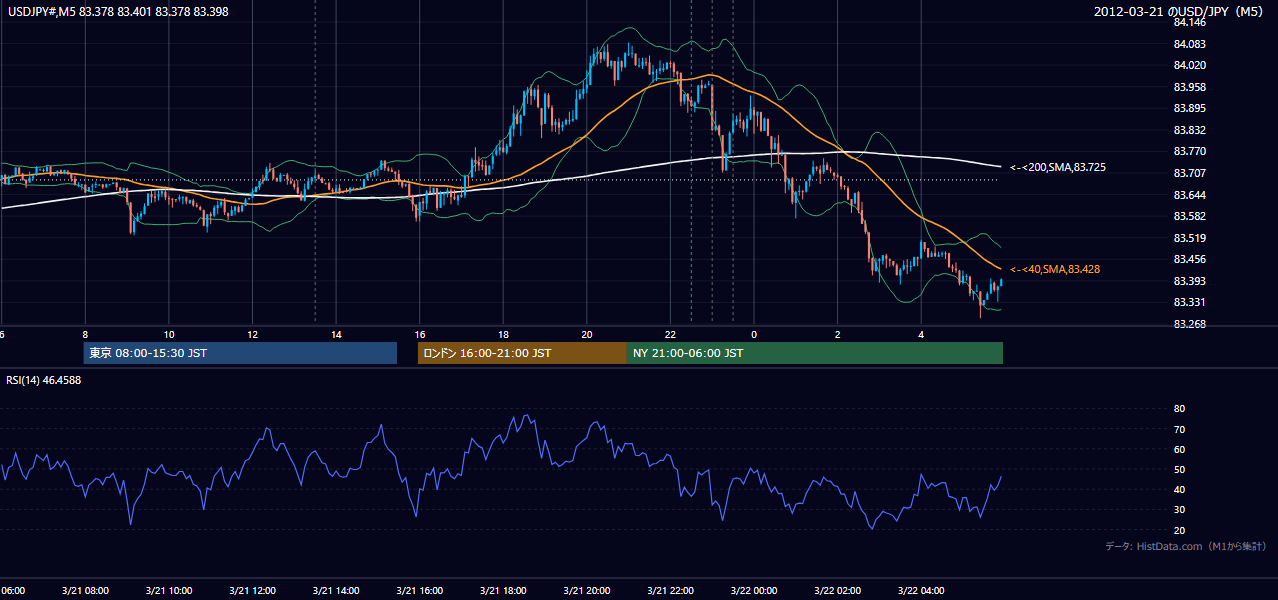The width and height of the screenshot is (1278, 600).
Task: Click the London 16:00-21:00 JST session bar
Action: coord(522,353)
